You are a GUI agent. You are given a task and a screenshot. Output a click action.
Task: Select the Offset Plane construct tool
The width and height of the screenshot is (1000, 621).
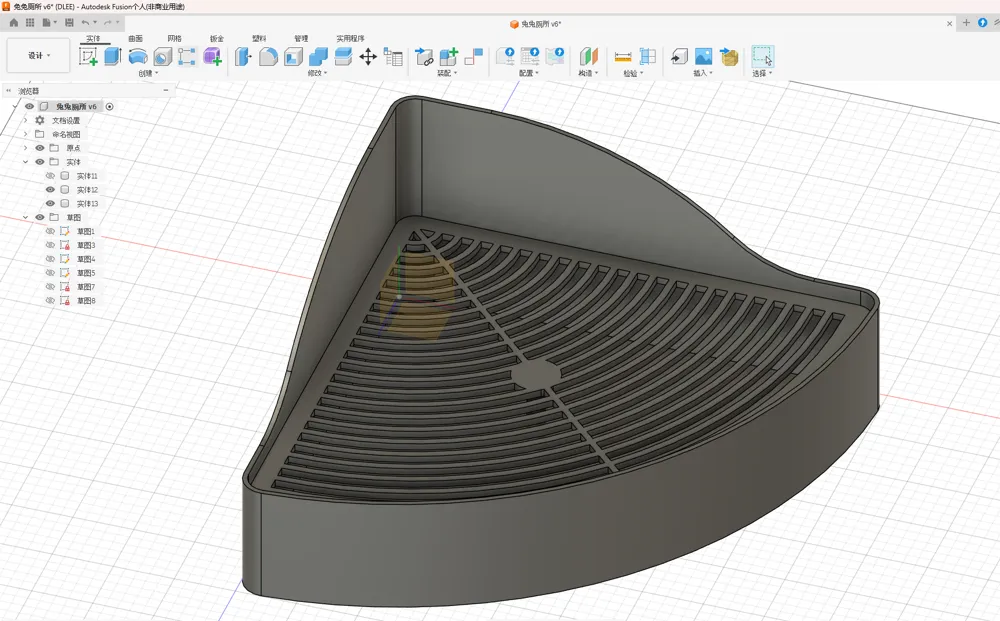pos(589,57)
